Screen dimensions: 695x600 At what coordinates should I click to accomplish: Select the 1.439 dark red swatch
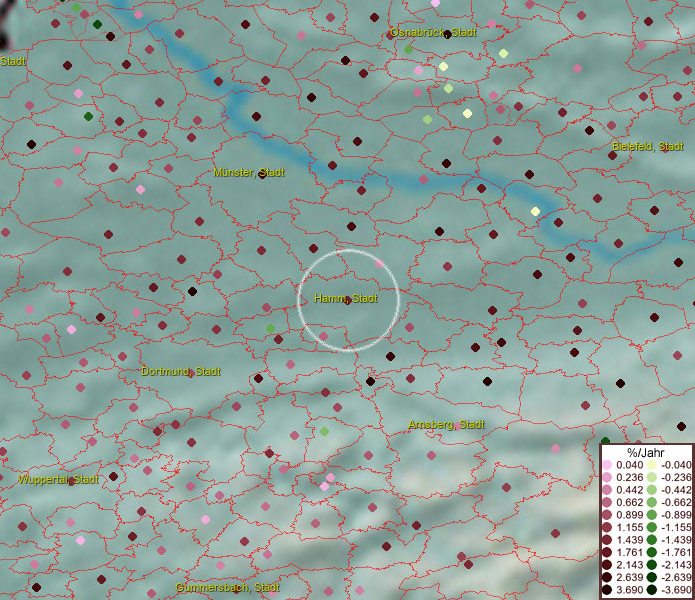(607, 540)
